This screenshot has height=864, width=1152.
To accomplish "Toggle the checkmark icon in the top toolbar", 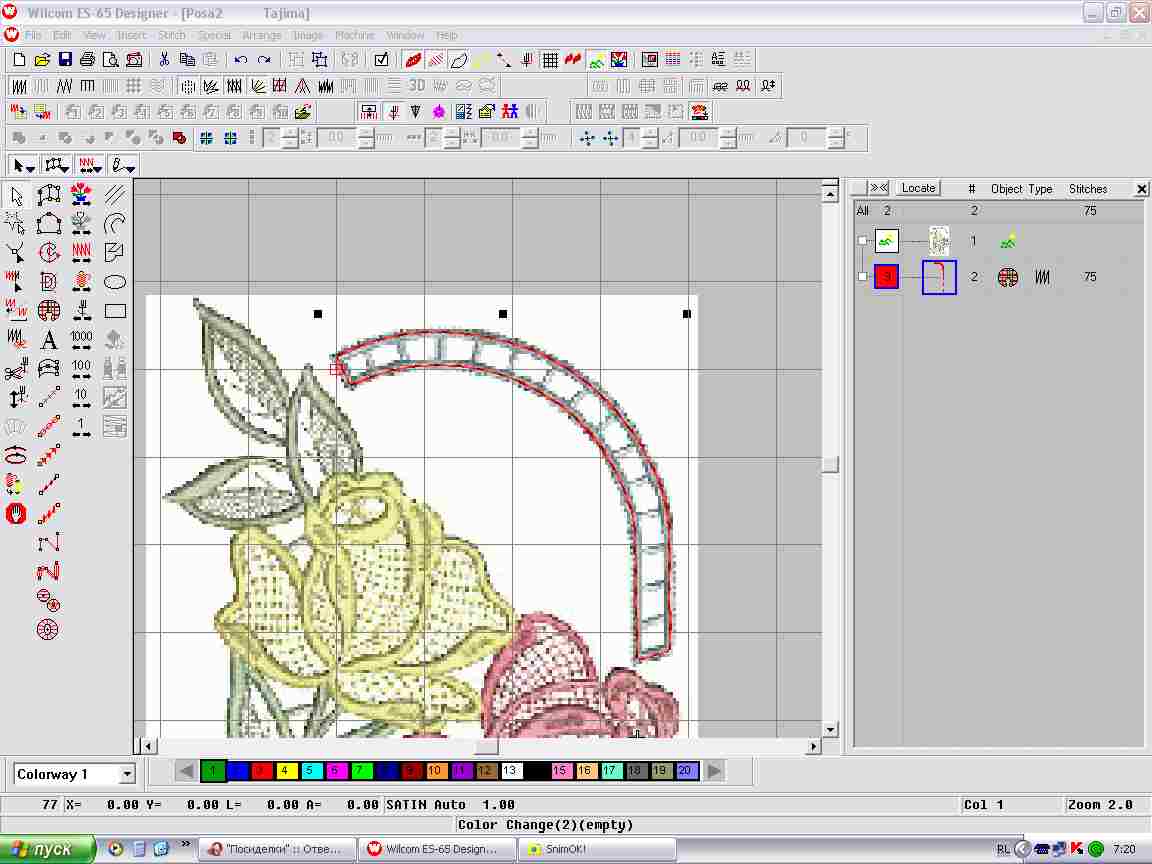I will pos(381,60).
